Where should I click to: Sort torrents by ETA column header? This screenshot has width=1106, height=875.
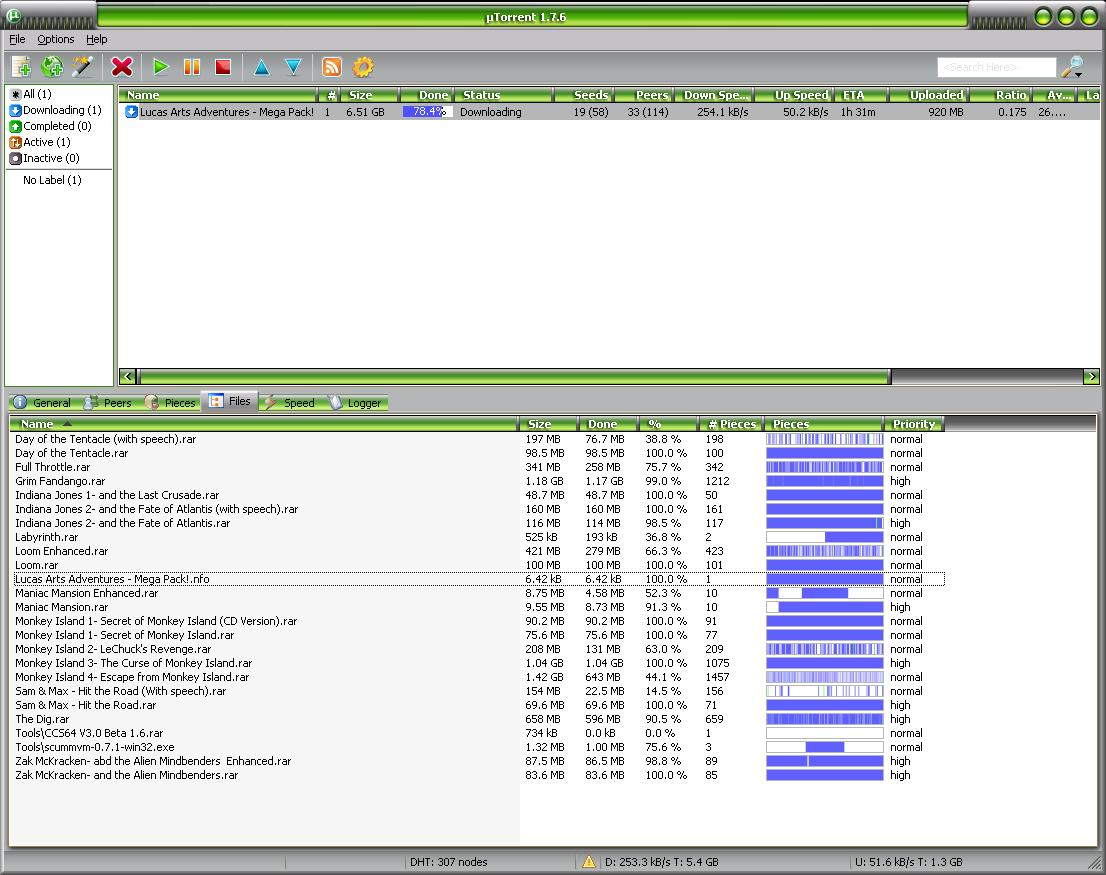[861, 94]
